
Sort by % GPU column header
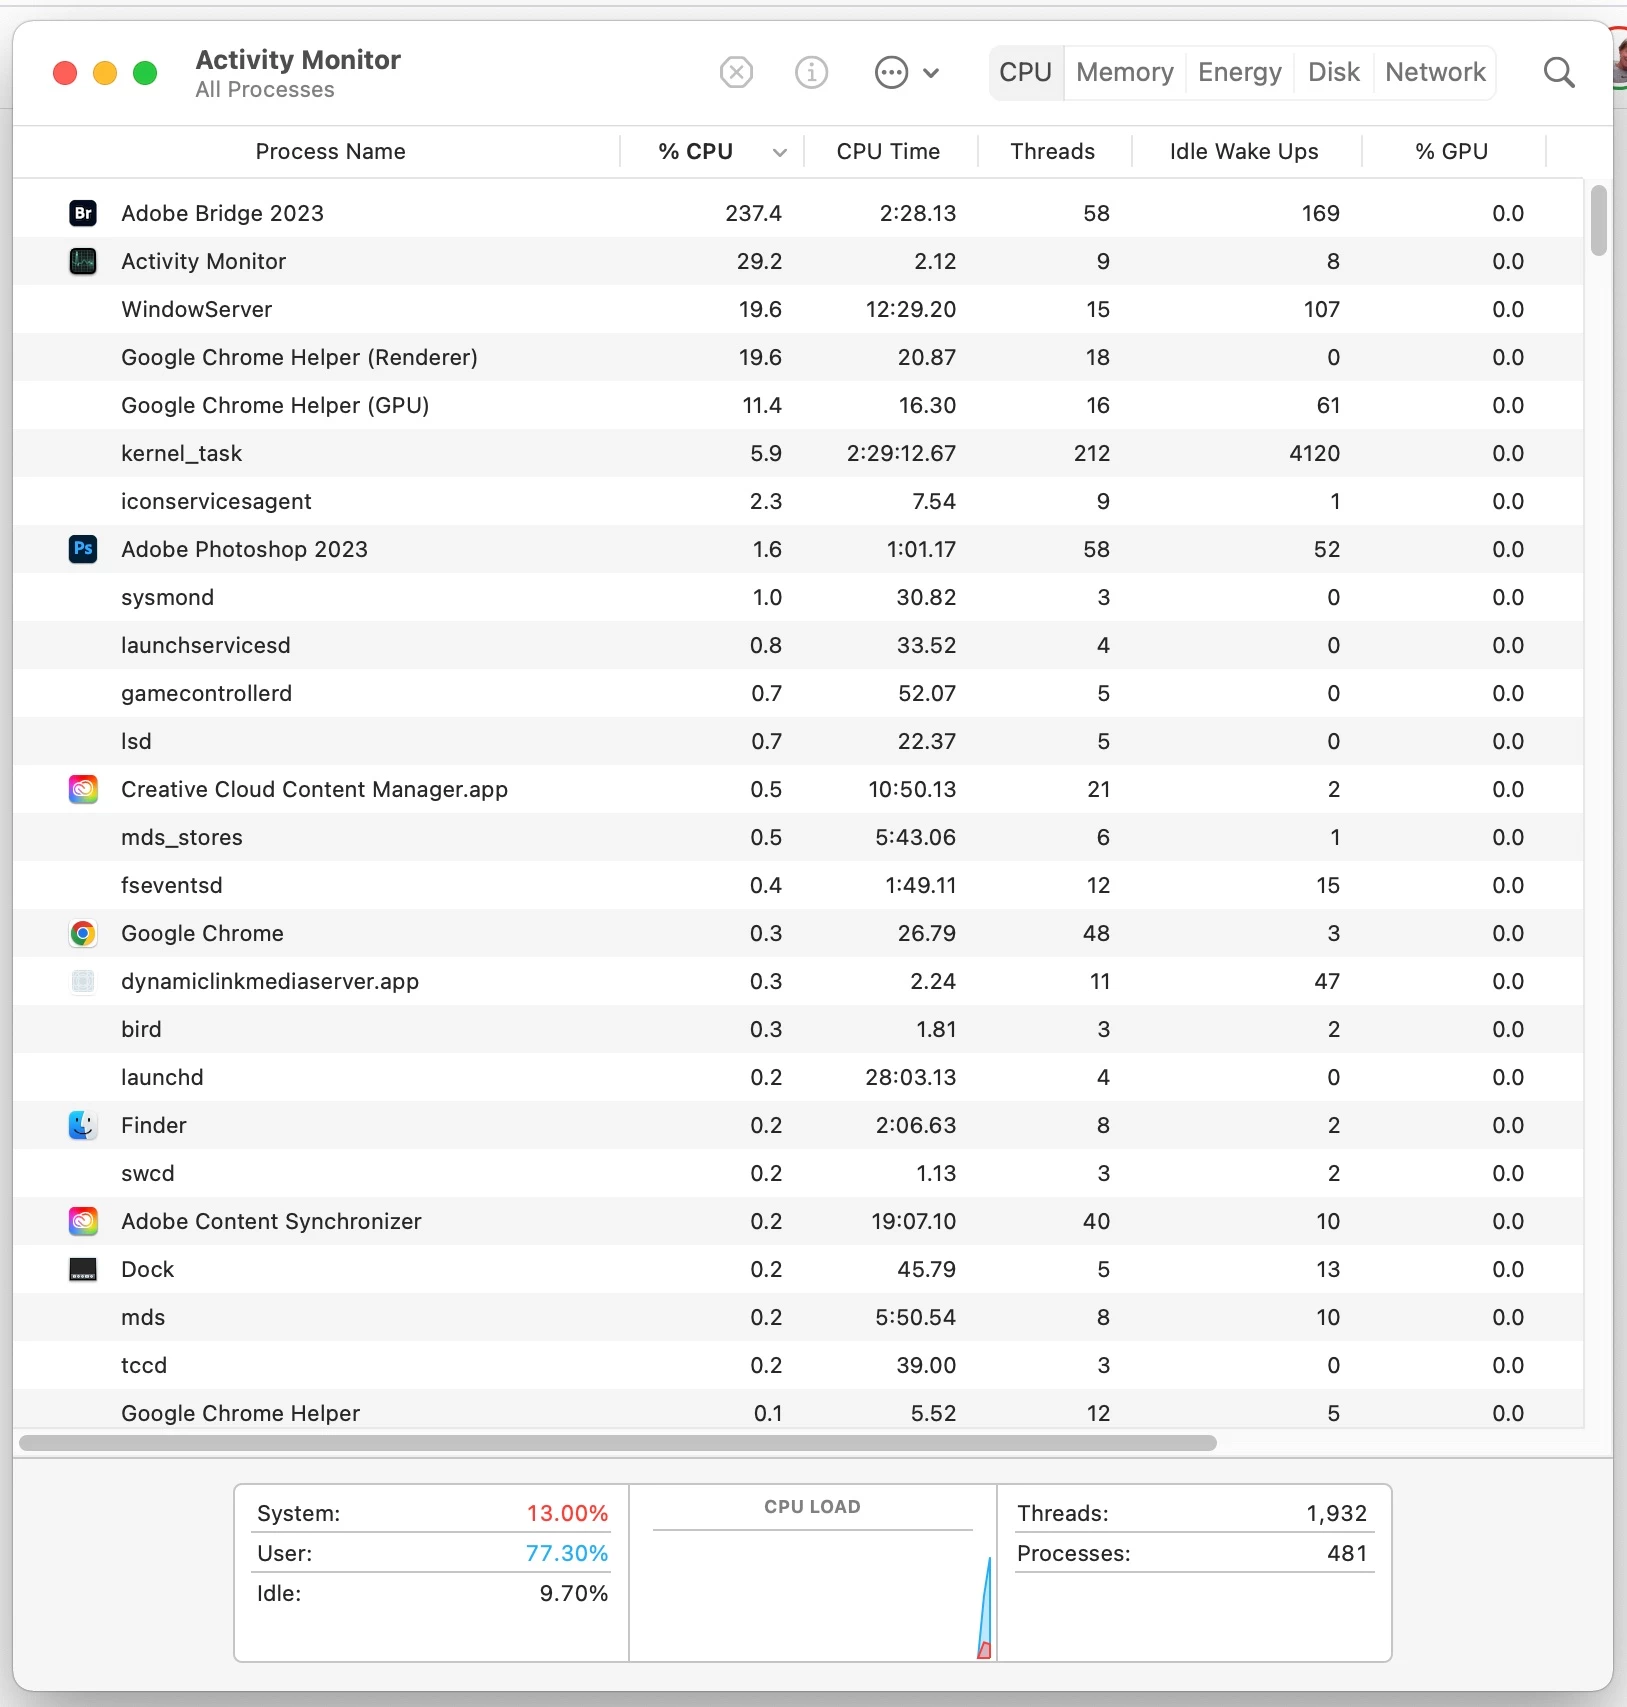click(1451, 151)
